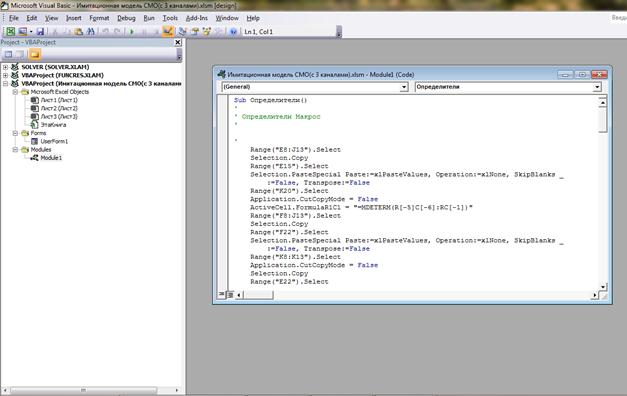Toggle Folders view in Project panel
Image resolution: width=627 pixels, height=396 pixels.
tap(35, 54)
